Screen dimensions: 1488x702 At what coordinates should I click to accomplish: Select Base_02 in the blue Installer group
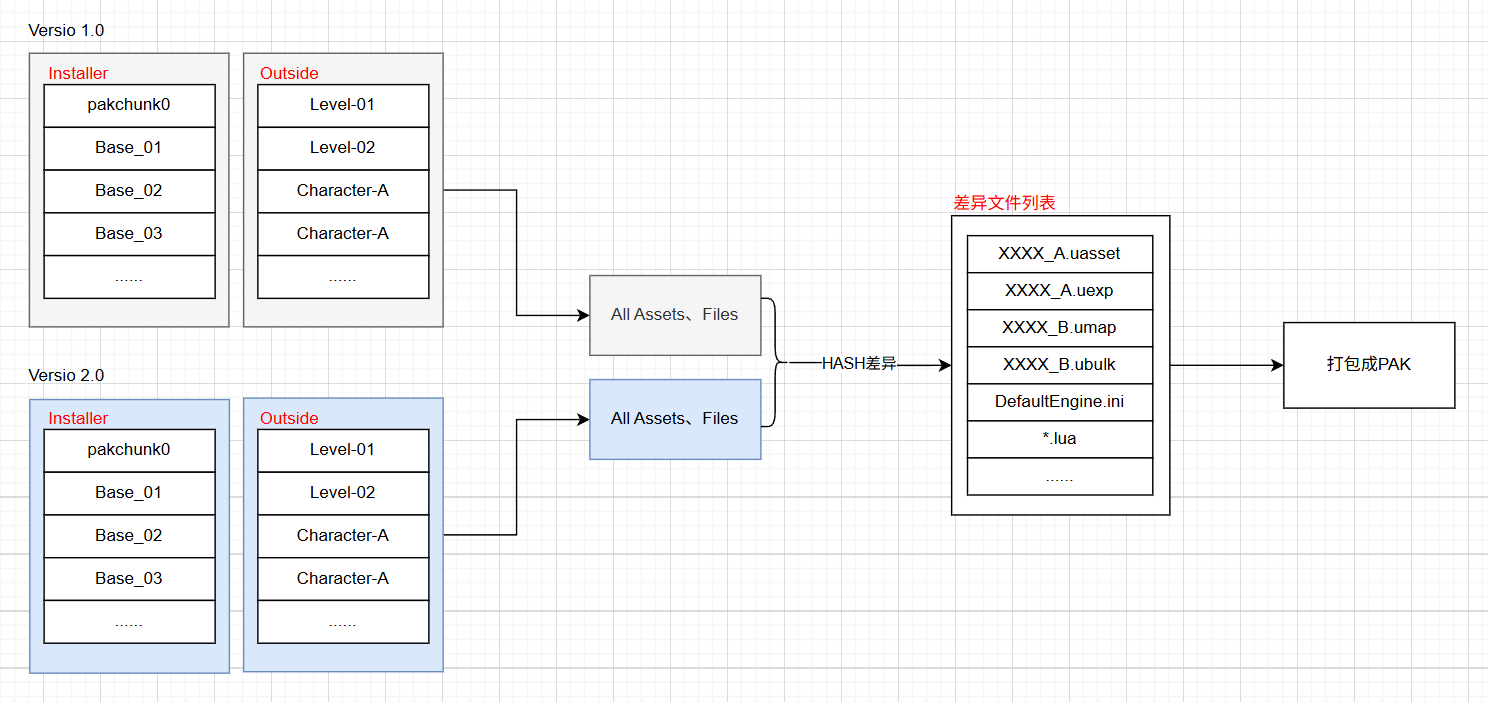coord(129,536)
